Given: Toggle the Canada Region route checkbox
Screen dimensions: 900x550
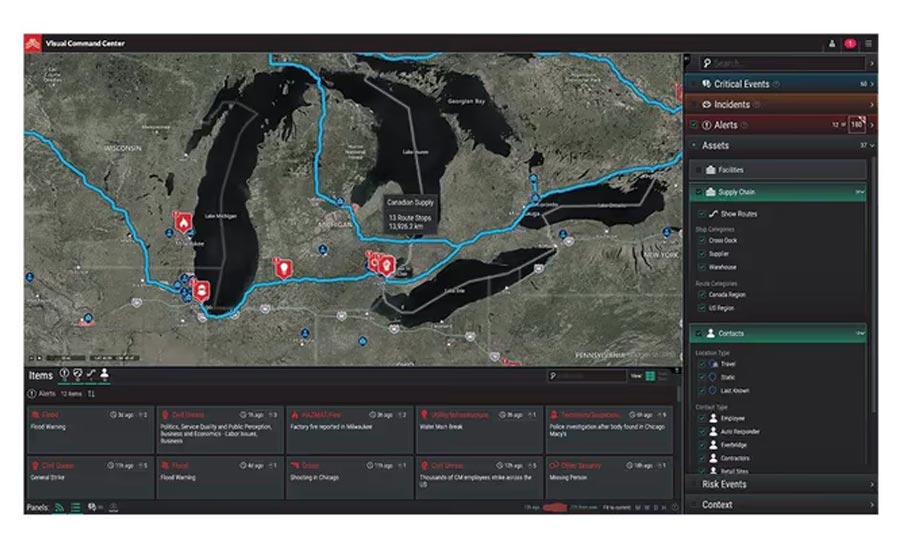Looking at the screenshot, I should click(x=701, y=295).
